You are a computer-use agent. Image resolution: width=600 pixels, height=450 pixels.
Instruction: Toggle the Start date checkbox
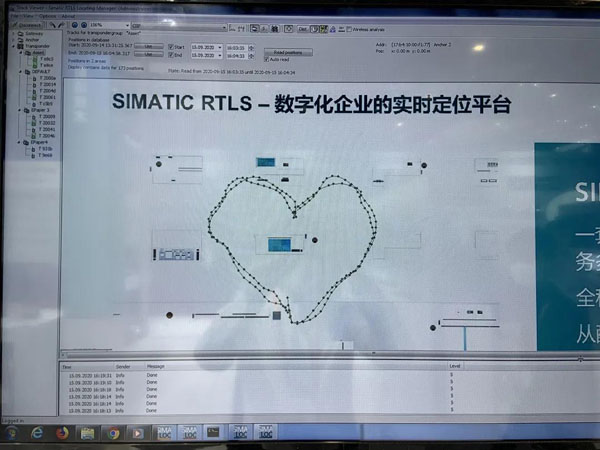pyautogui.click(x=171, y=46)
